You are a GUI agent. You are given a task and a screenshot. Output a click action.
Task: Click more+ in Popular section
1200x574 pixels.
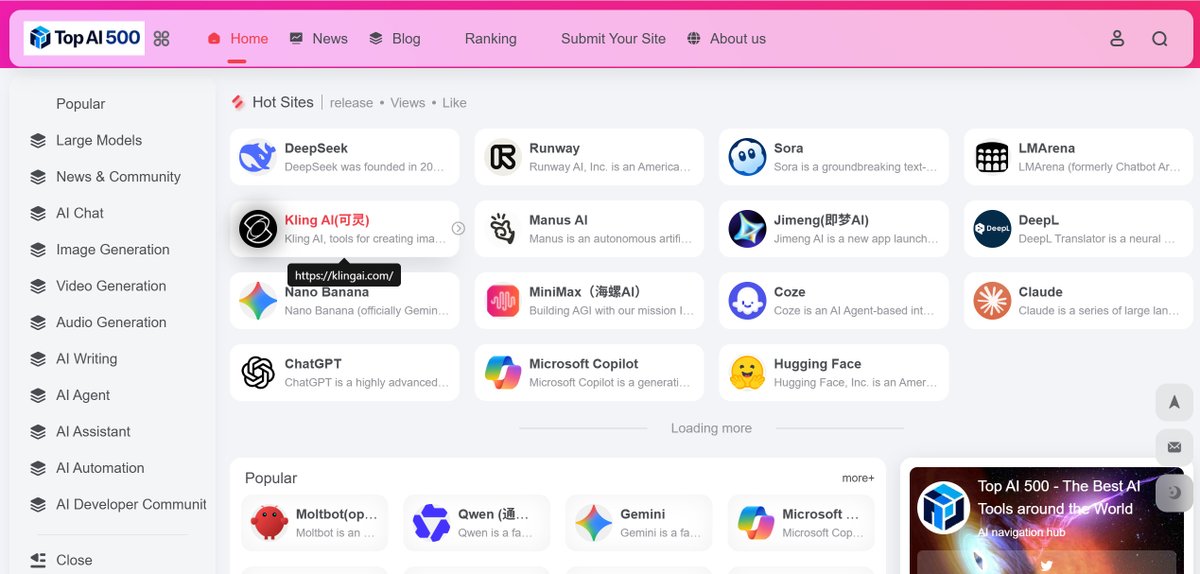(858, 478)
